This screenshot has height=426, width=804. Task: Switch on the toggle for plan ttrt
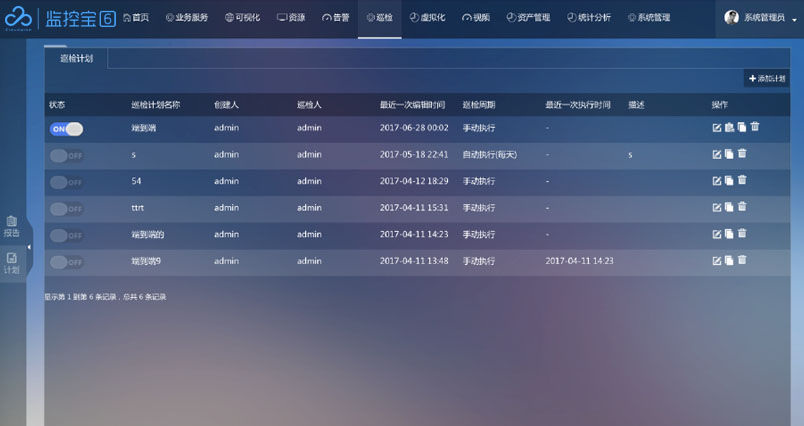coord(66,208)
